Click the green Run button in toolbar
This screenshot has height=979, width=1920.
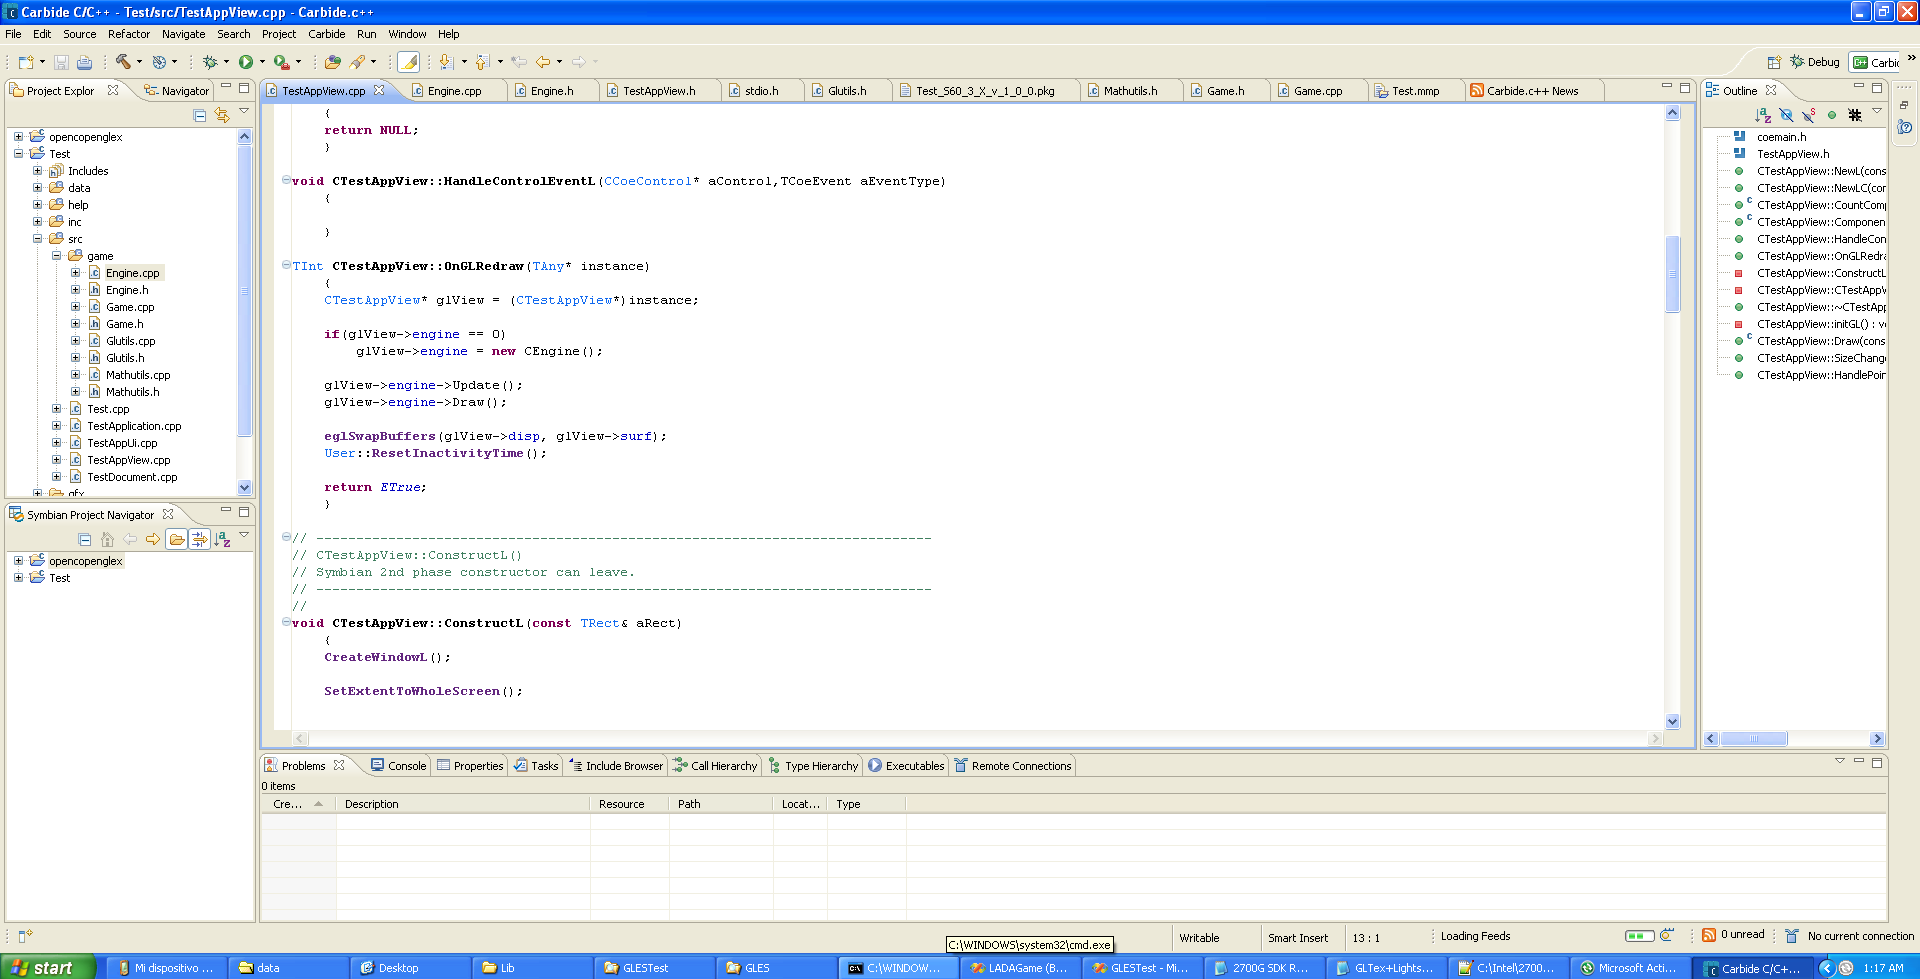tap(245, 62)
